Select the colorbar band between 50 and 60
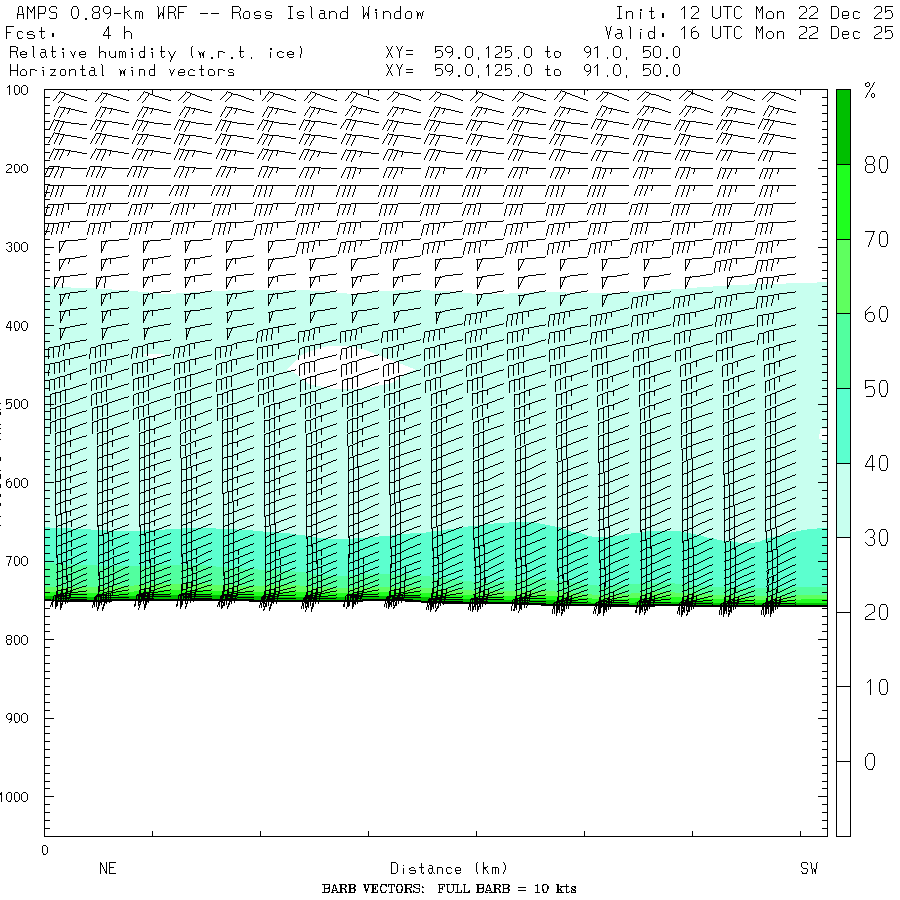The image size is (900, 900). pos(843,350)
